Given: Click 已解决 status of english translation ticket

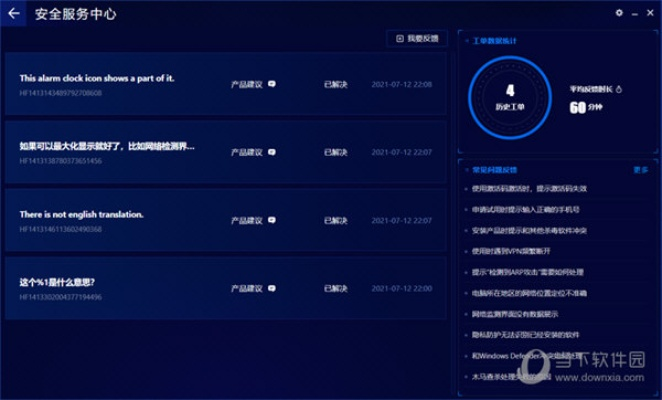Looking at the screenshot, I should coord(336,220).
